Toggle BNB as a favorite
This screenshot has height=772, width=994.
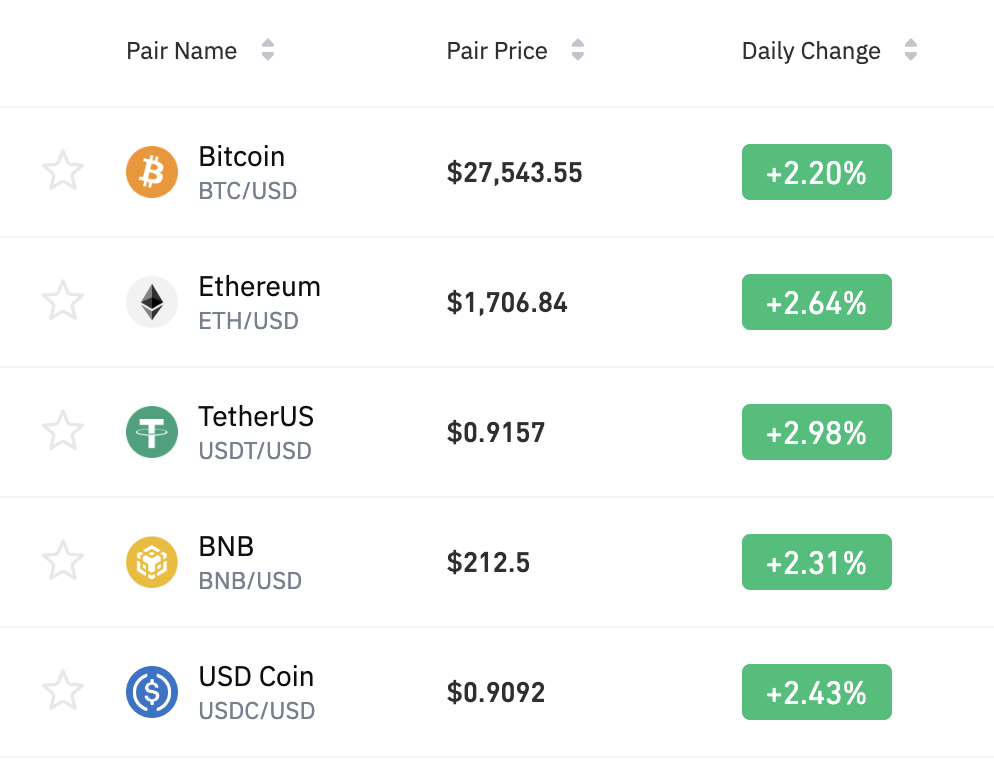click(63, 561)
